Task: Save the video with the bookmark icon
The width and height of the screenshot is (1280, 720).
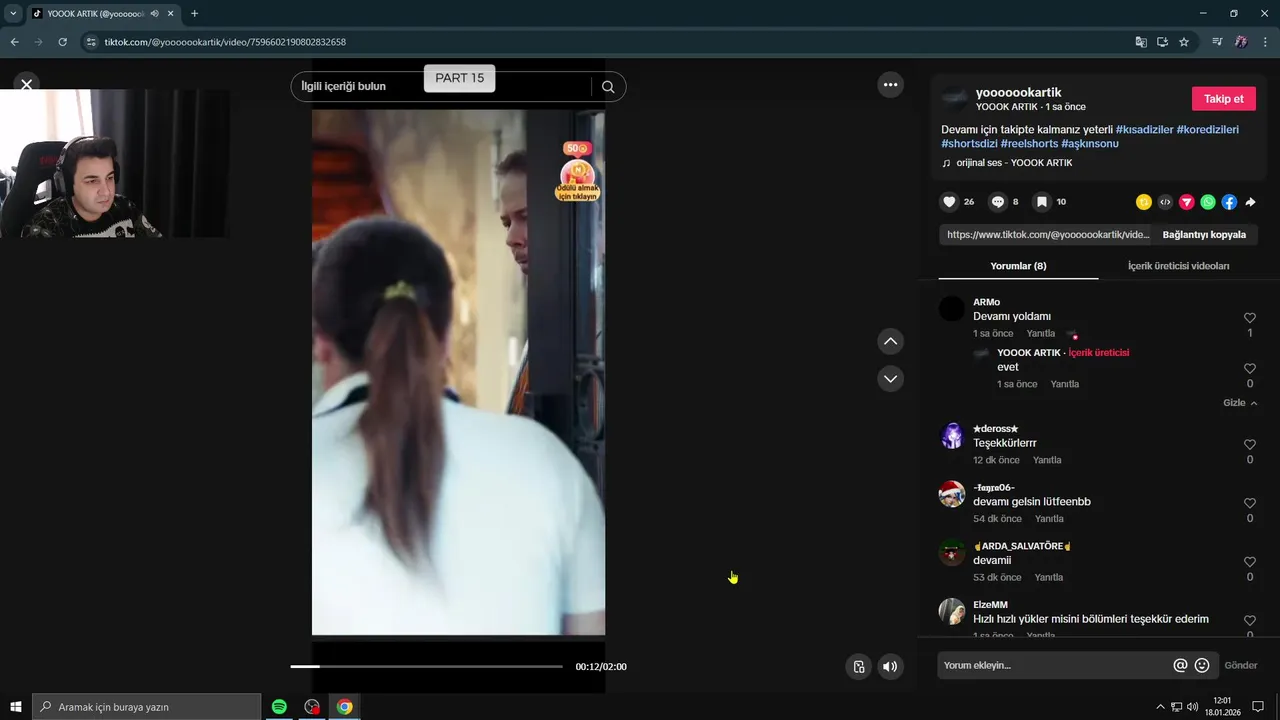Action: point(1041,202)
